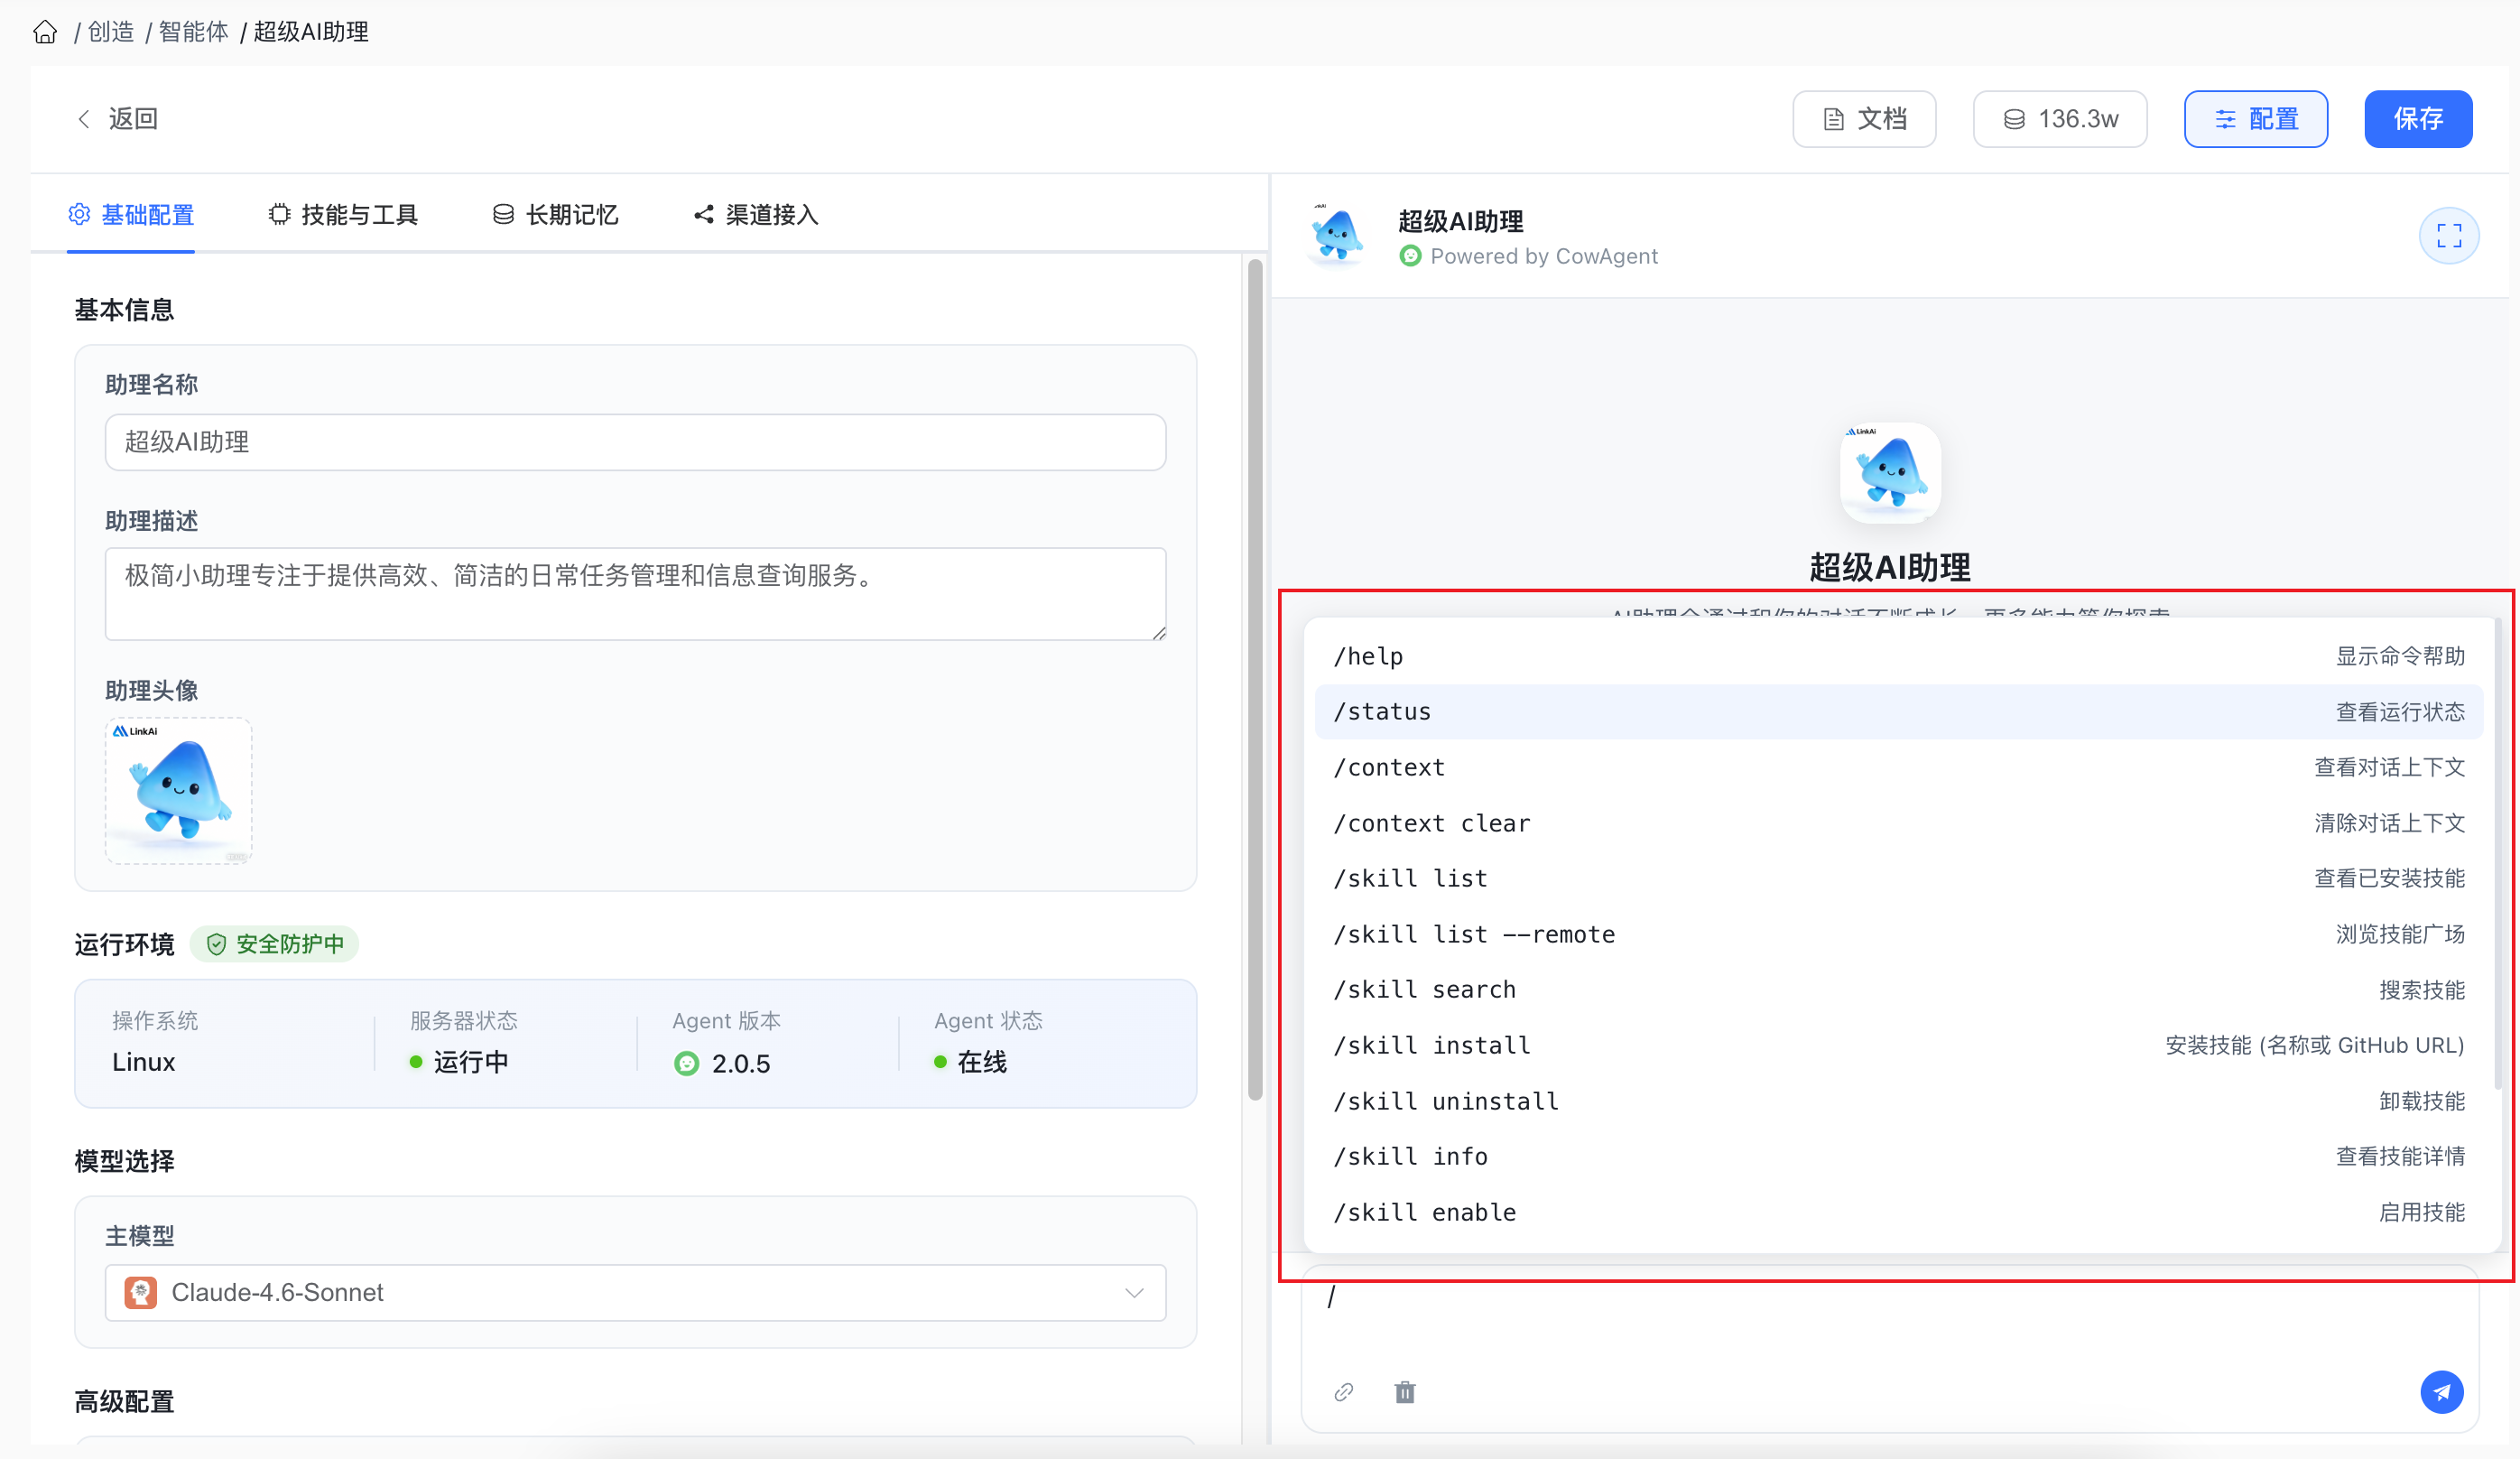Click the home icon in breadcrumb
Image resolution: width=2520 pixels, height=1459 pixels.
(x=45, y=32)
